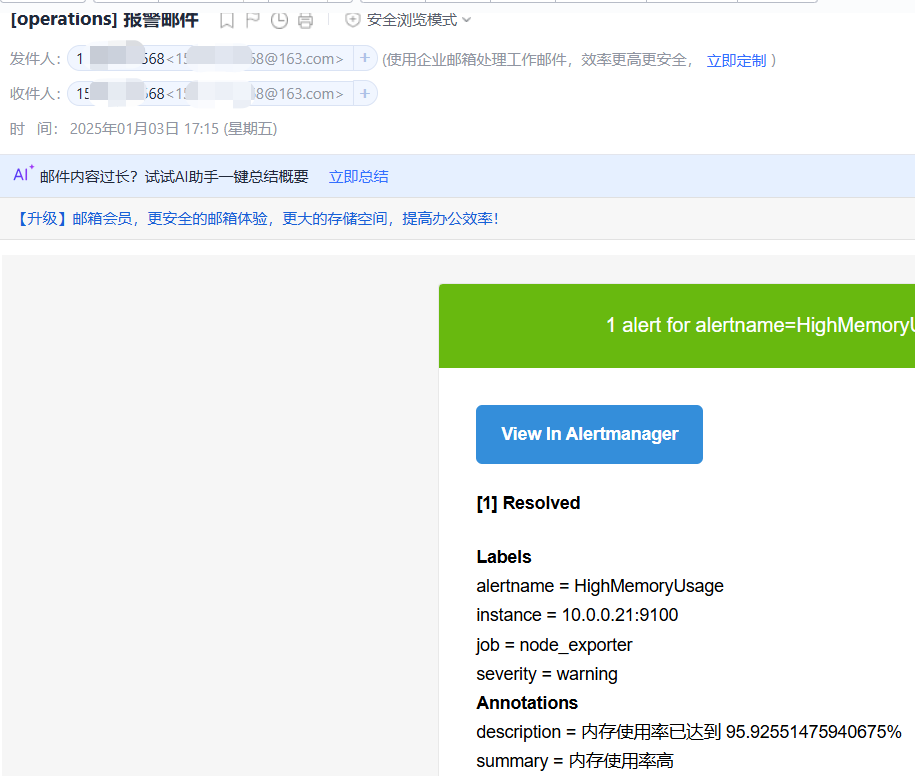
Task: Click the AI assistant icon
Action: pos(23,175)
